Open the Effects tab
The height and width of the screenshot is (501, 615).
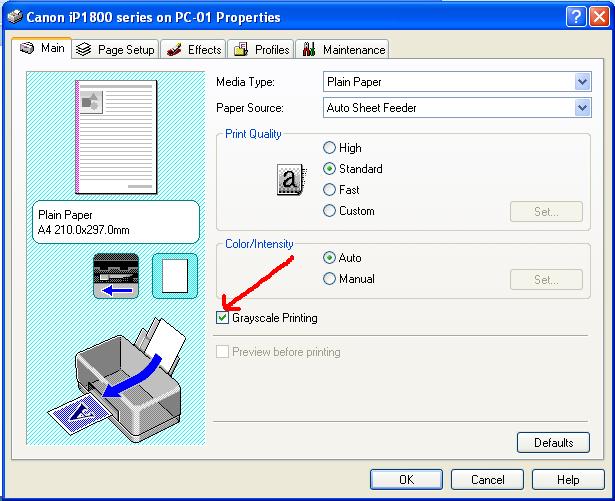point(193,49)
